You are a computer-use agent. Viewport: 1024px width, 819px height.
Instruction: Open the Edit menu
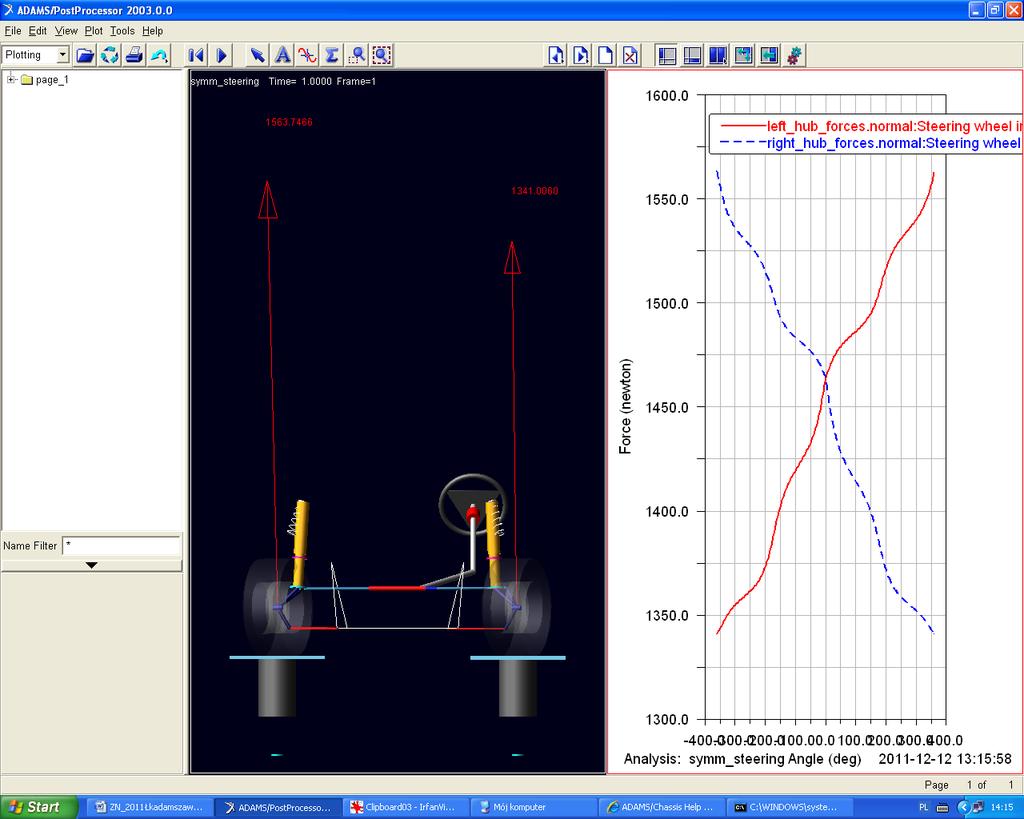pos(37,31)
